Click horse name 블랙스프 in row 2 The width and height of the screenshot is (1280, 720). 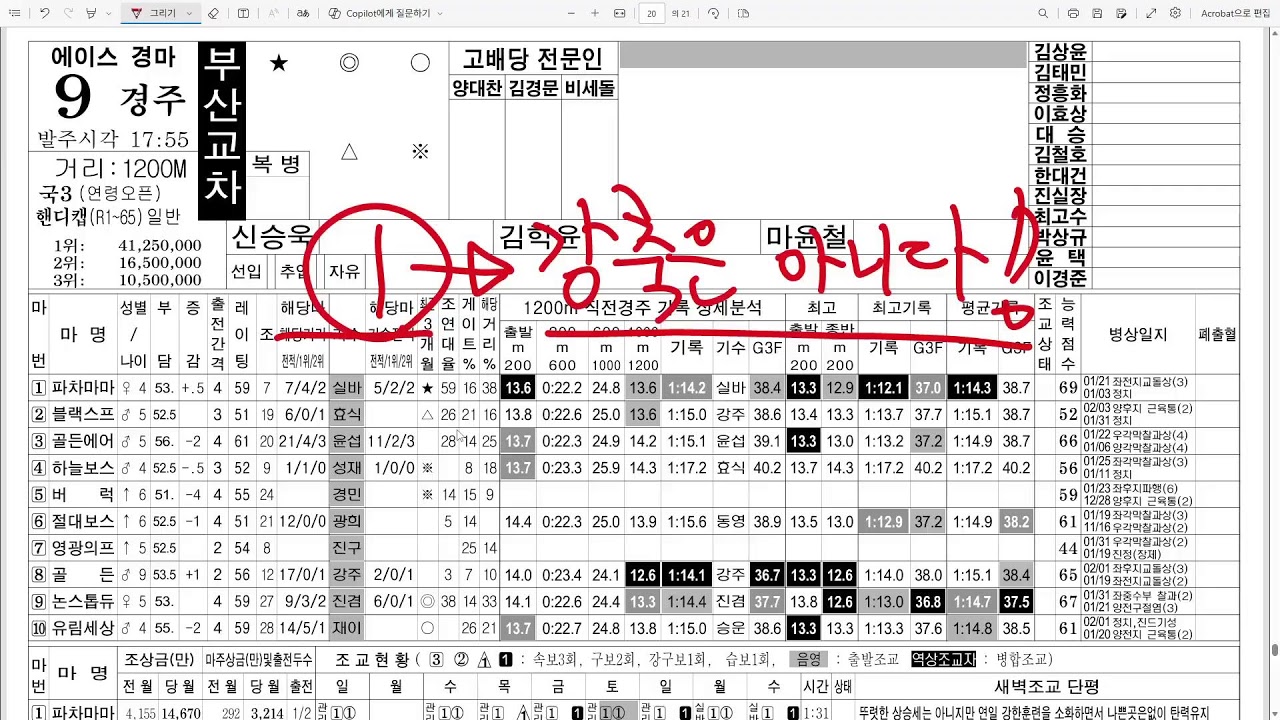tap(83, 414)
